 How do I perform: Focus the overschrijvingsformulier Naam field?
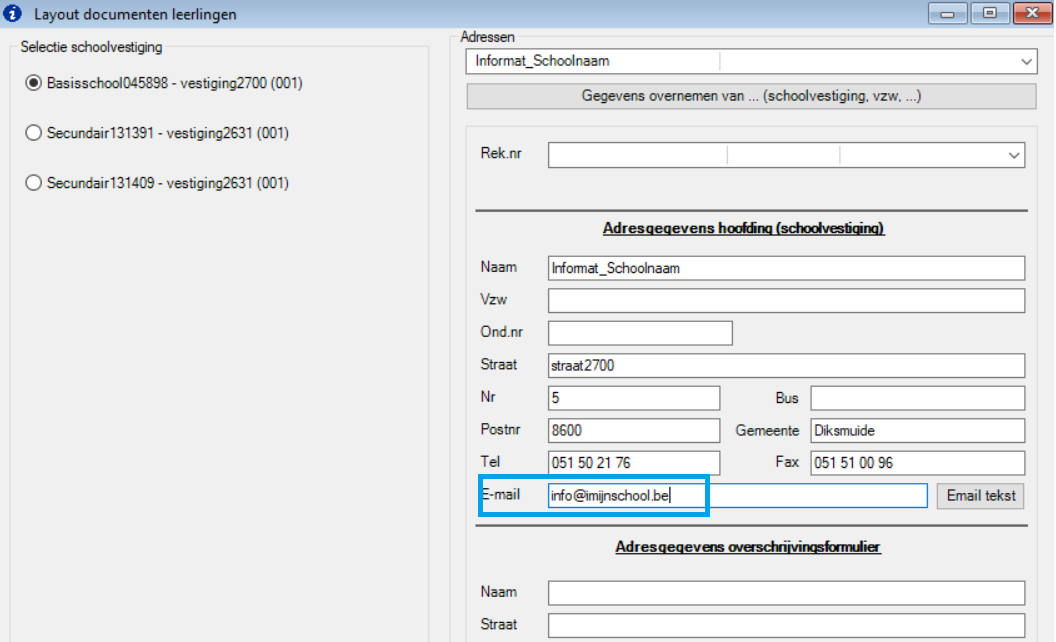[786, 593]
